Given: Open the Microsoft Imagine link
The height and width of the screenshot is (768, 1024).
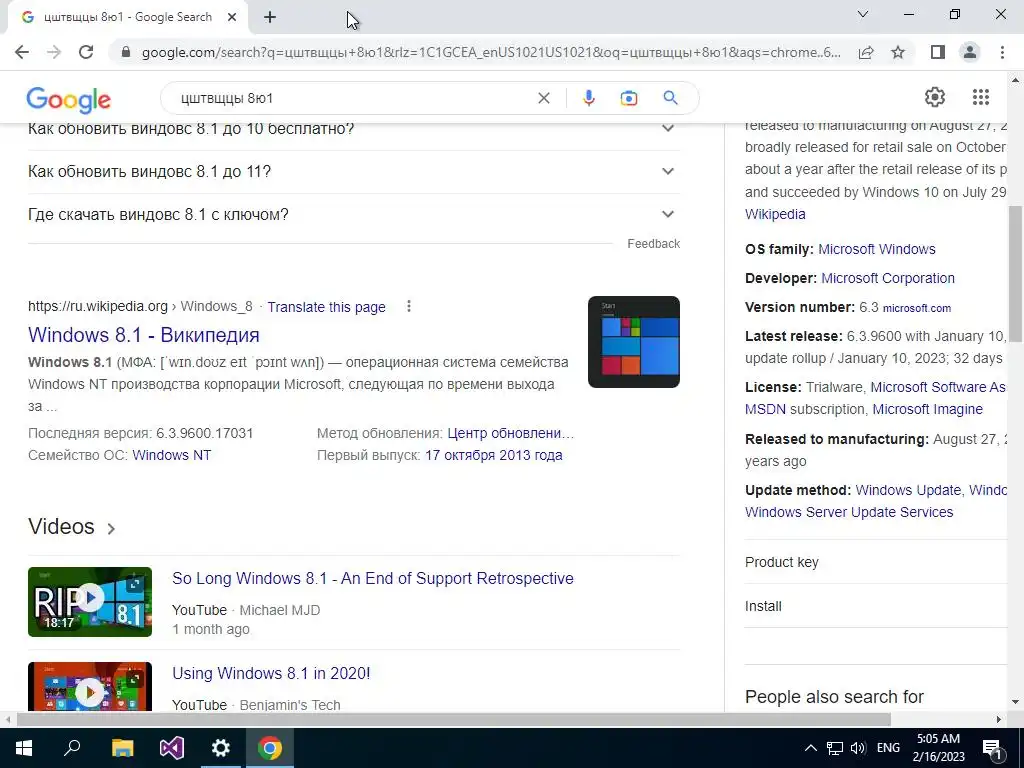Looking at the screenshot, I should [x=927, y=409].
